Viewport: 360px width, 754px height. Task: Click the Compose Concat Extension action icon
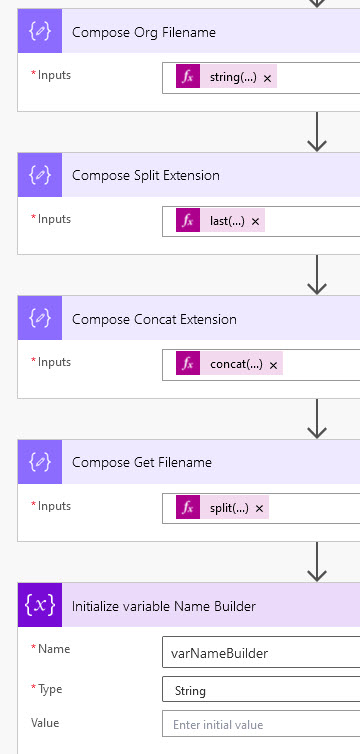pyautogui.click(x=40, y=318)
